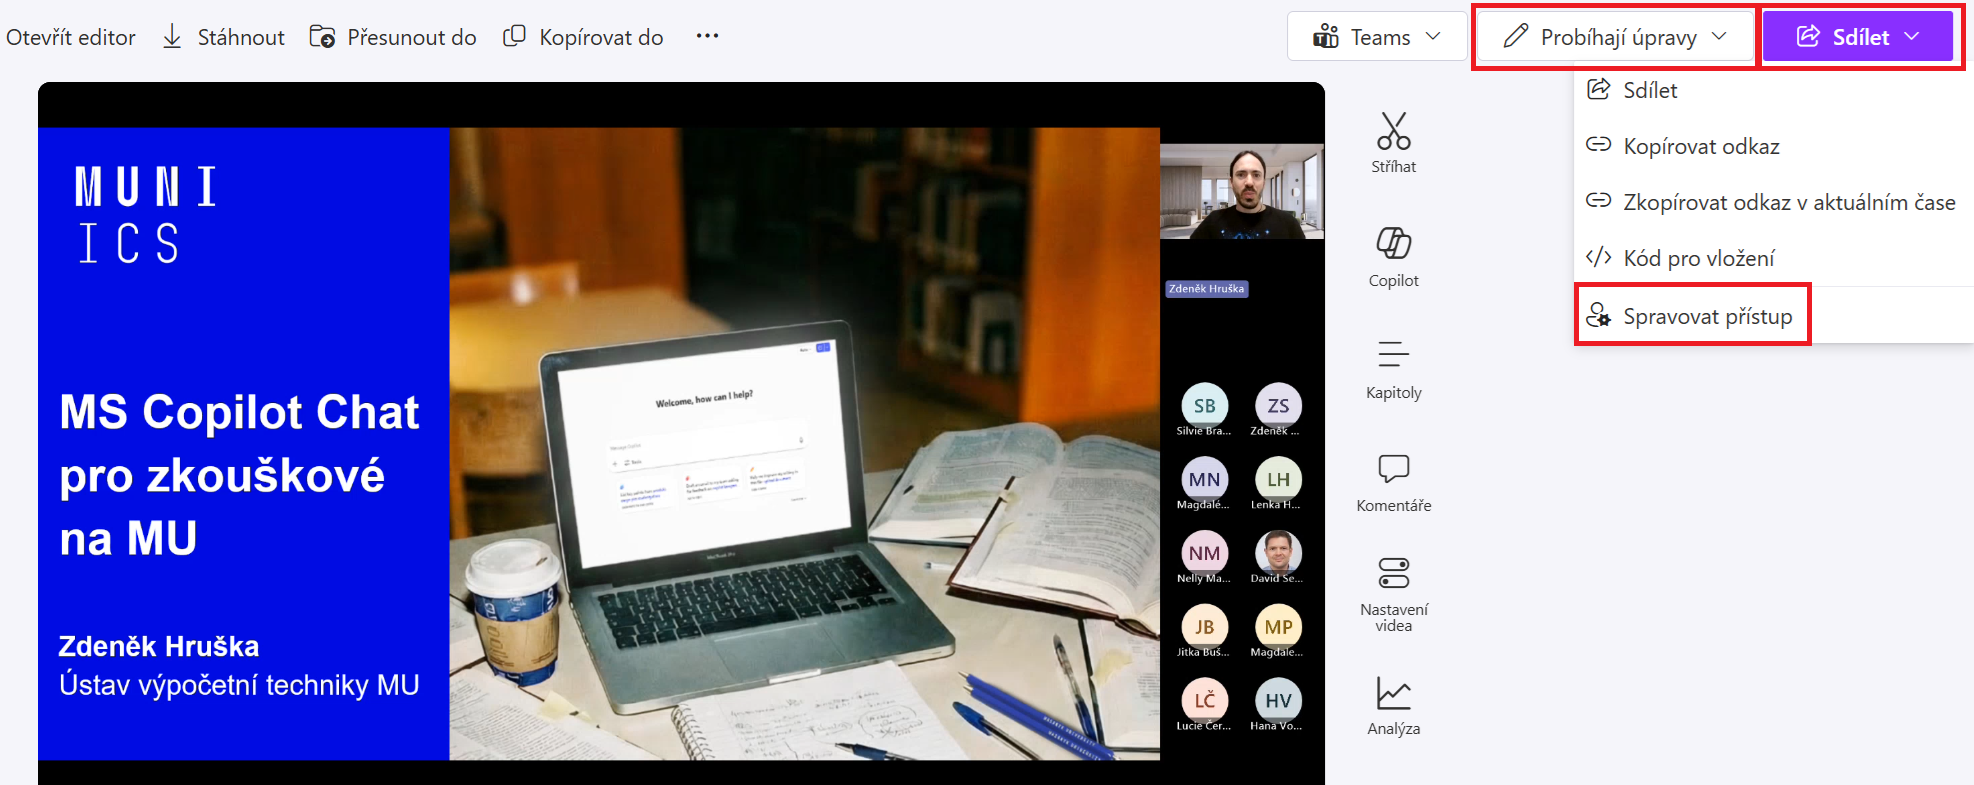Image resolution: width=1974 pixels, height=785 pixels.
Task: Click the Zdeněk Hruška name tag
Action: pos(1207,289)
